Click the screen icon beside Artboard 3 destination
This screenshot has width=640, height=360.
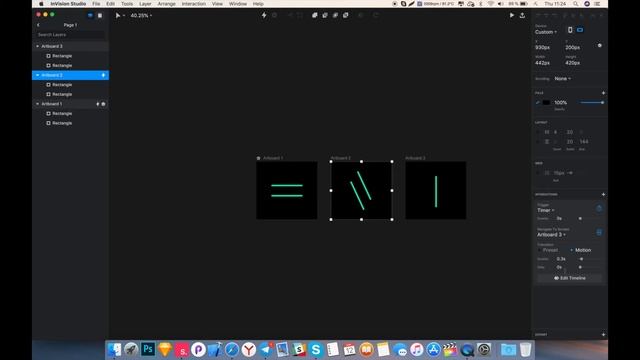point(599,232)
